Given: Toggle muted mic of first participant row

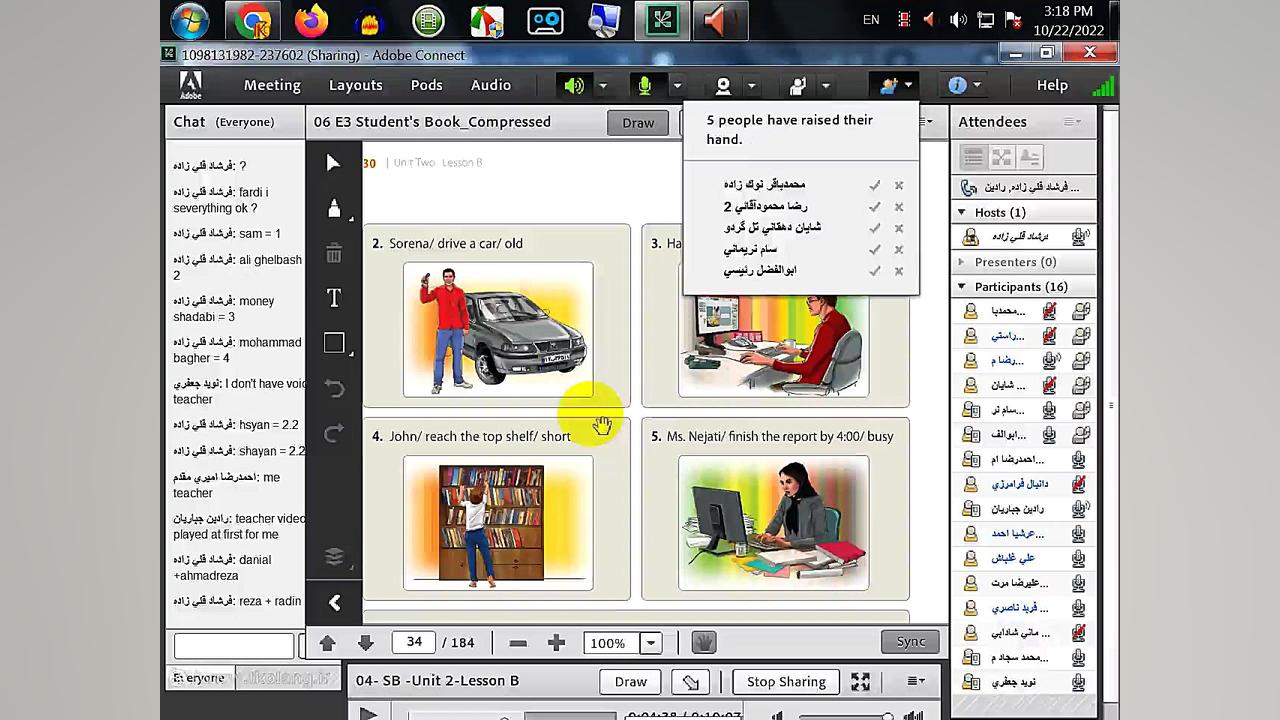Looking at the screenshot, I should [x=1050, y=311].
